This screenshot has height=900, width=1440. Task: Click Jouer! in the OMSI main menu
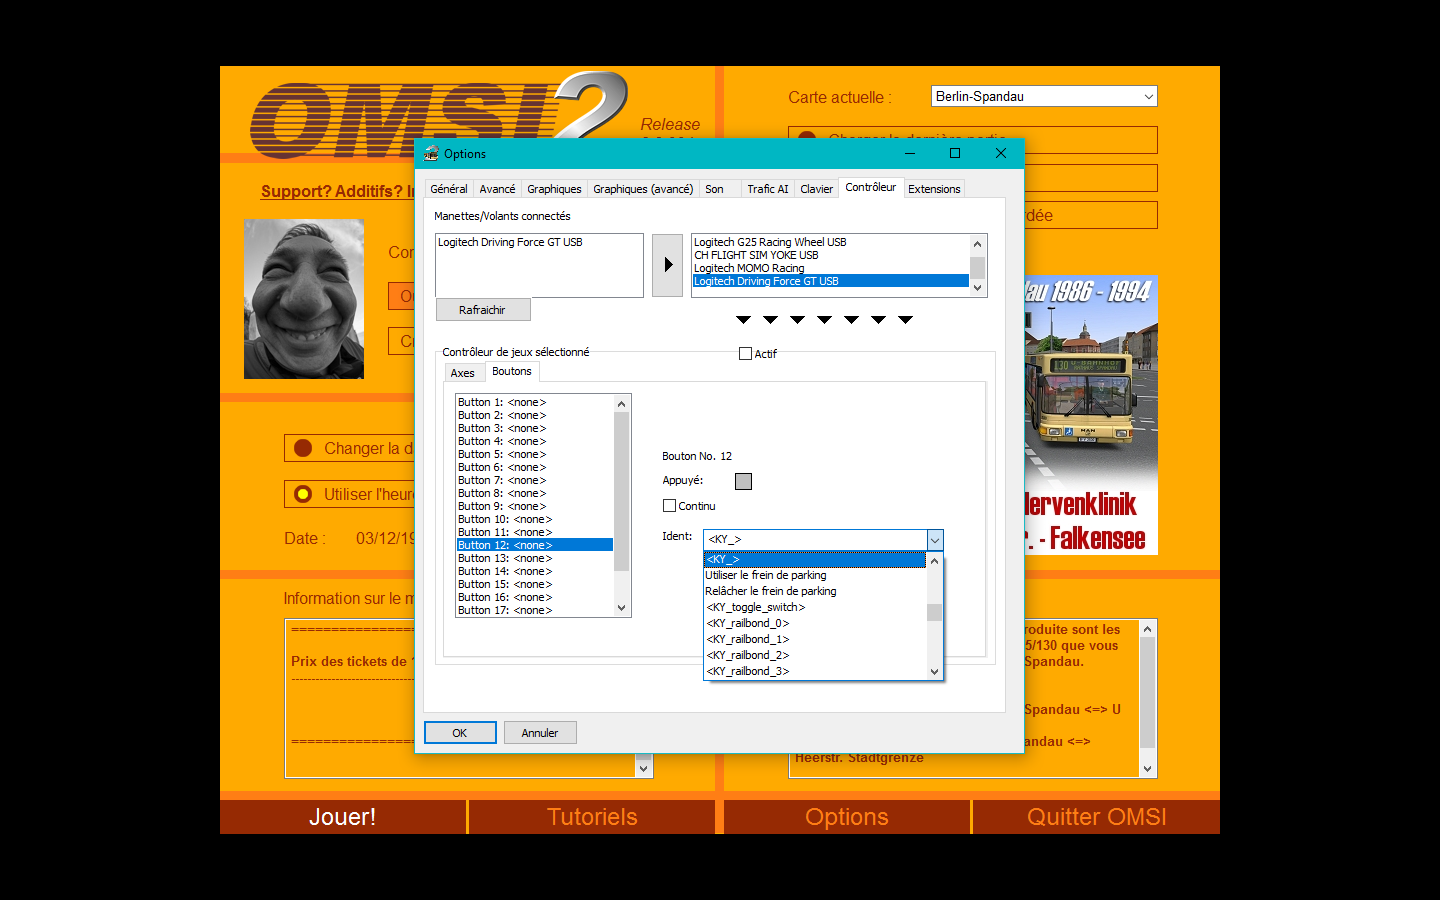point(343,817)
